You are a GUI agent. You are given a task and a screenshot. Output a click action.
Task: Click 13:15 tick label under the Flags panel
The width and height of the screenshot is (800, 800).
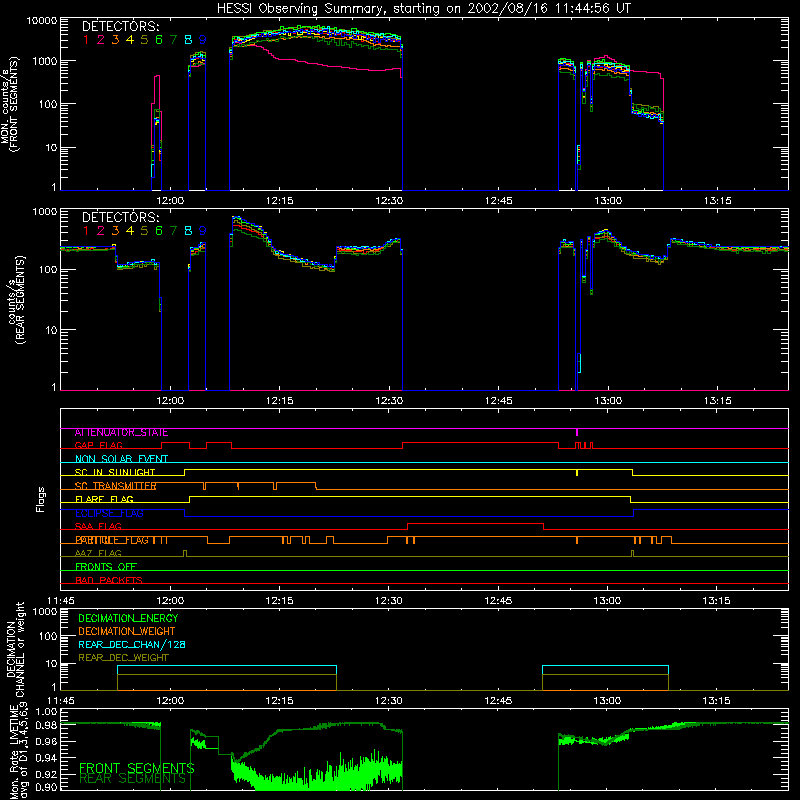point(716,601)
